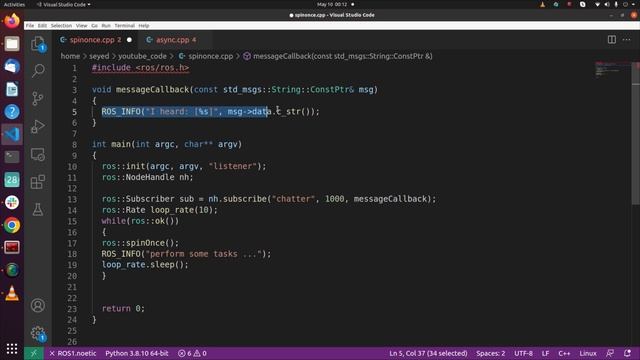The width and height of the screenshot is (640, 360).
Task: Open the Help menu
Action: tap(144, 26)
